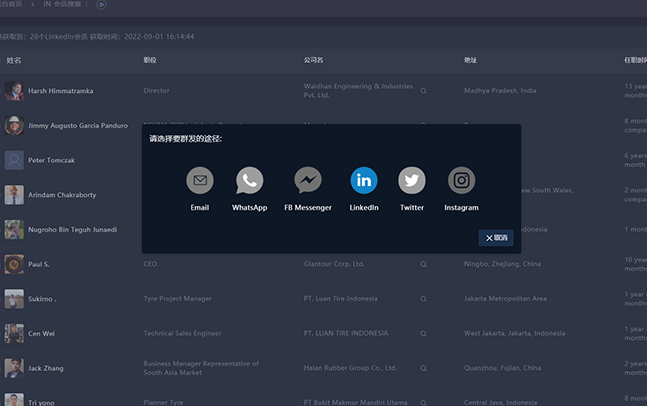Open Harsh Himmatramka's profile photo
This screenshot has width=647, height=406.
14,91
